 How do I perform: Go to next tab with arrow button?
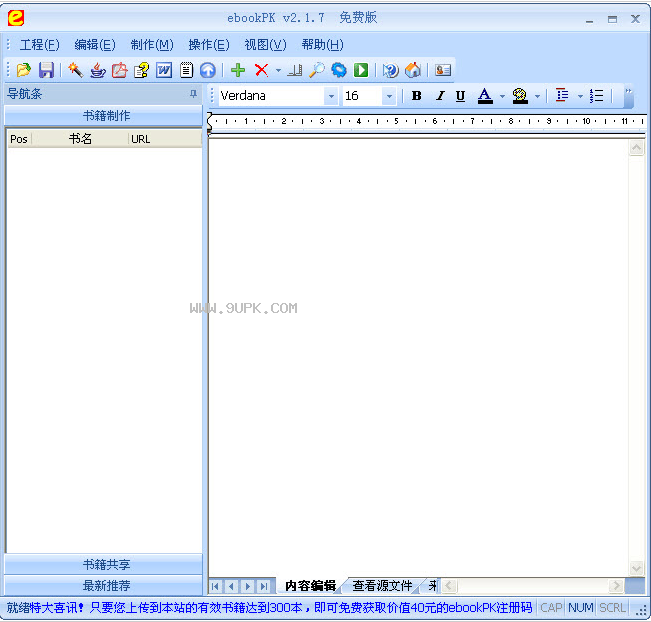click(248, 586)
